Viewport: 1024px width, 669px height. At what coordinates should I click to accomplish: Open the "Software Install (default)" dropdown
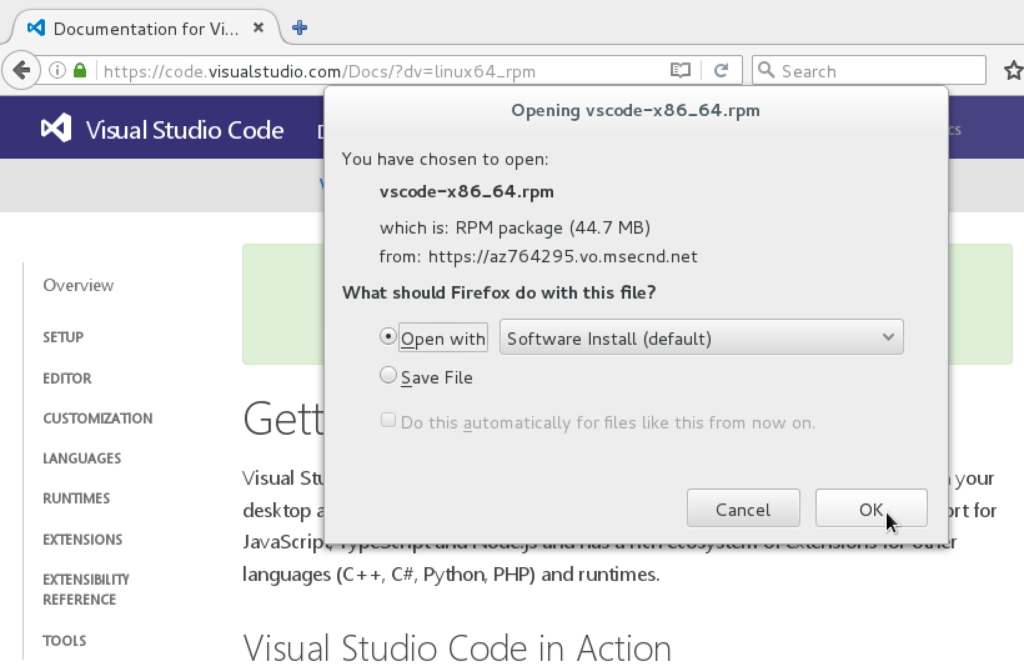(701, 338)
